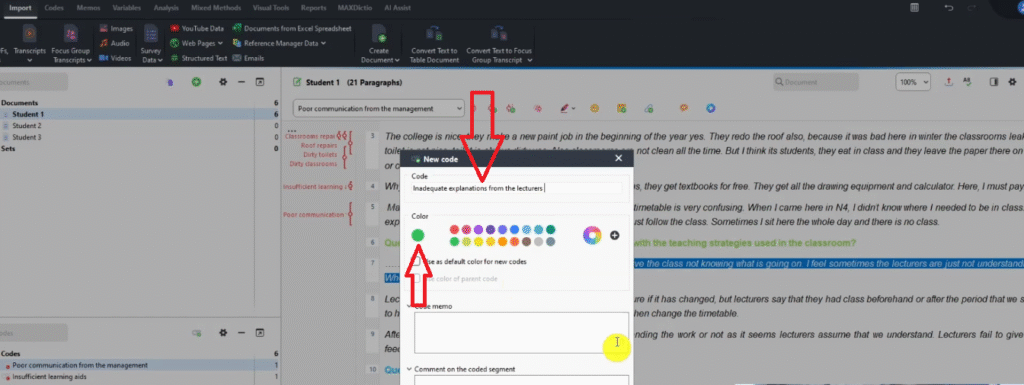The image size is (1024, 385).
Task: Open the Poor communication code dropdown
Action: [x=379, y=108]
